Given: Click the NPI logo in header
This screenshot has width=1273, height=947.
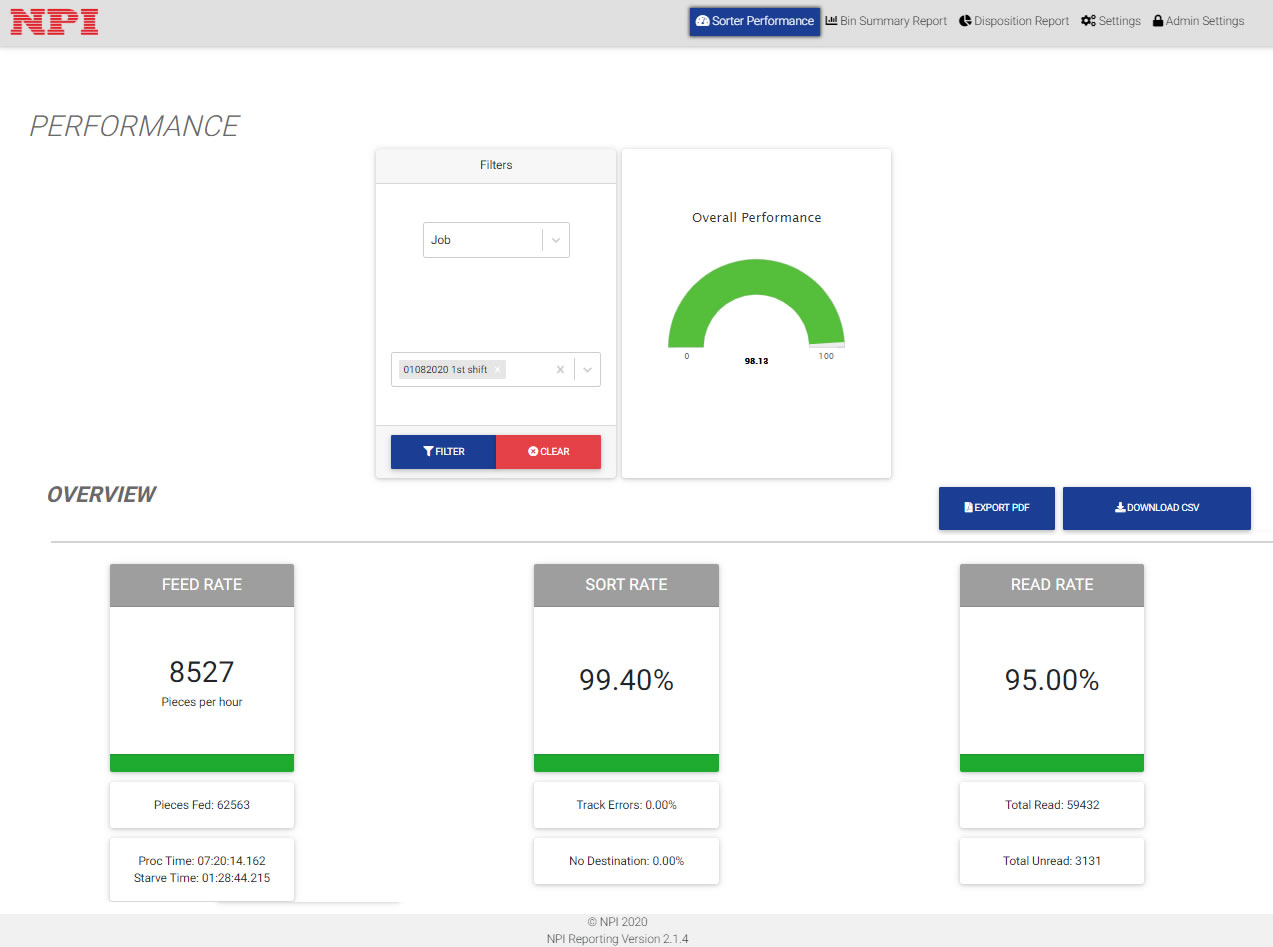Looking at the screenshot, I should [x=54, y=21].
